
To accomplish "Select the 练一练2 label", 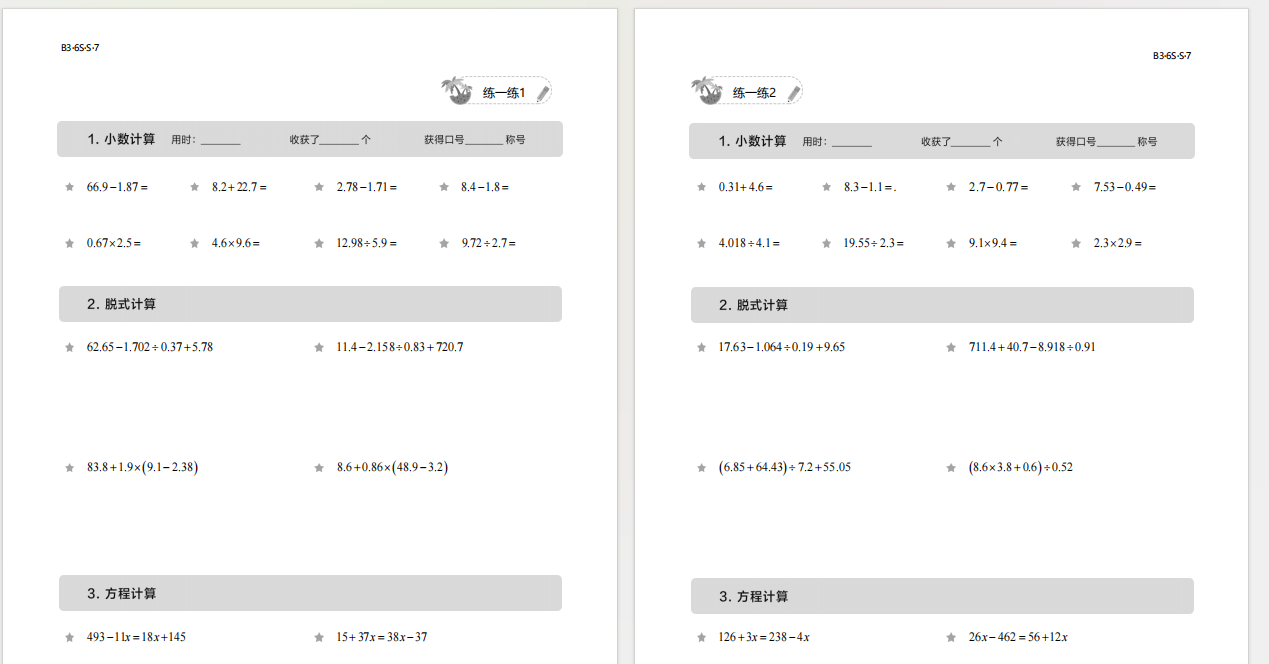I will click(x=754, y=93).
